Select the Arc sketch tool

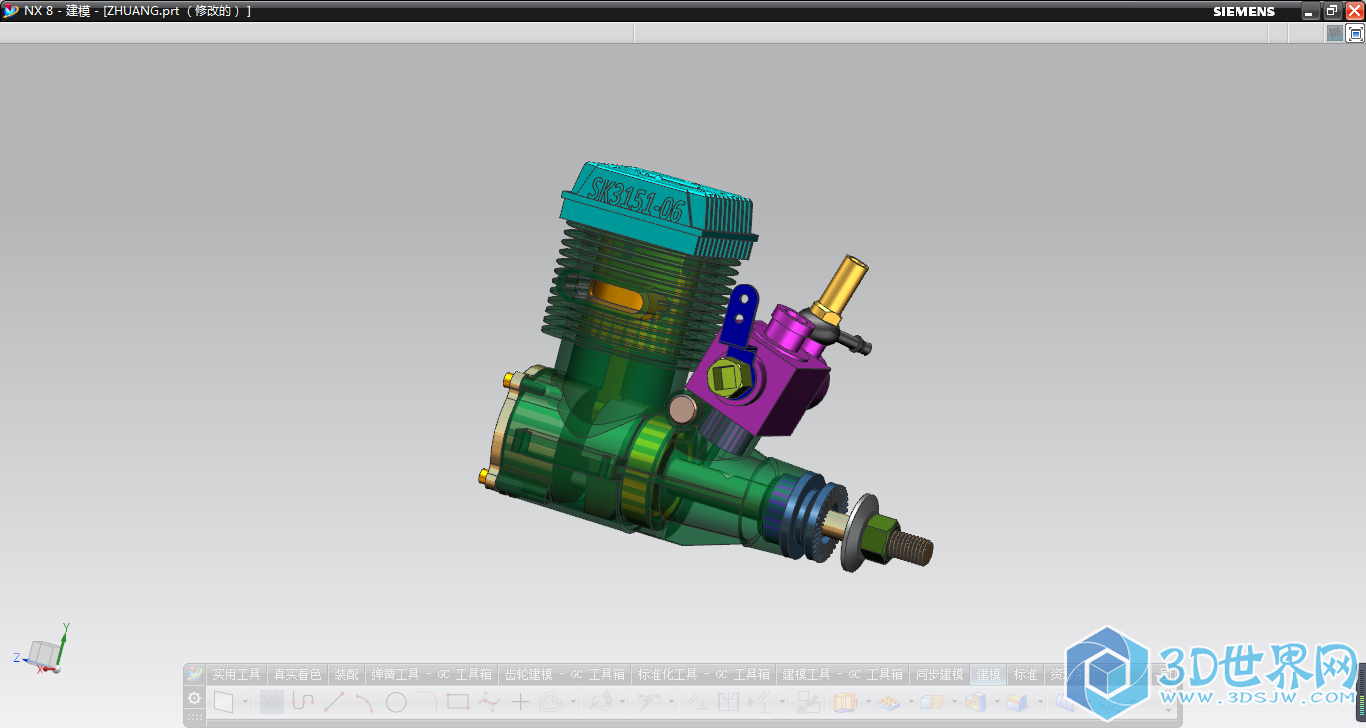[364, 701]
